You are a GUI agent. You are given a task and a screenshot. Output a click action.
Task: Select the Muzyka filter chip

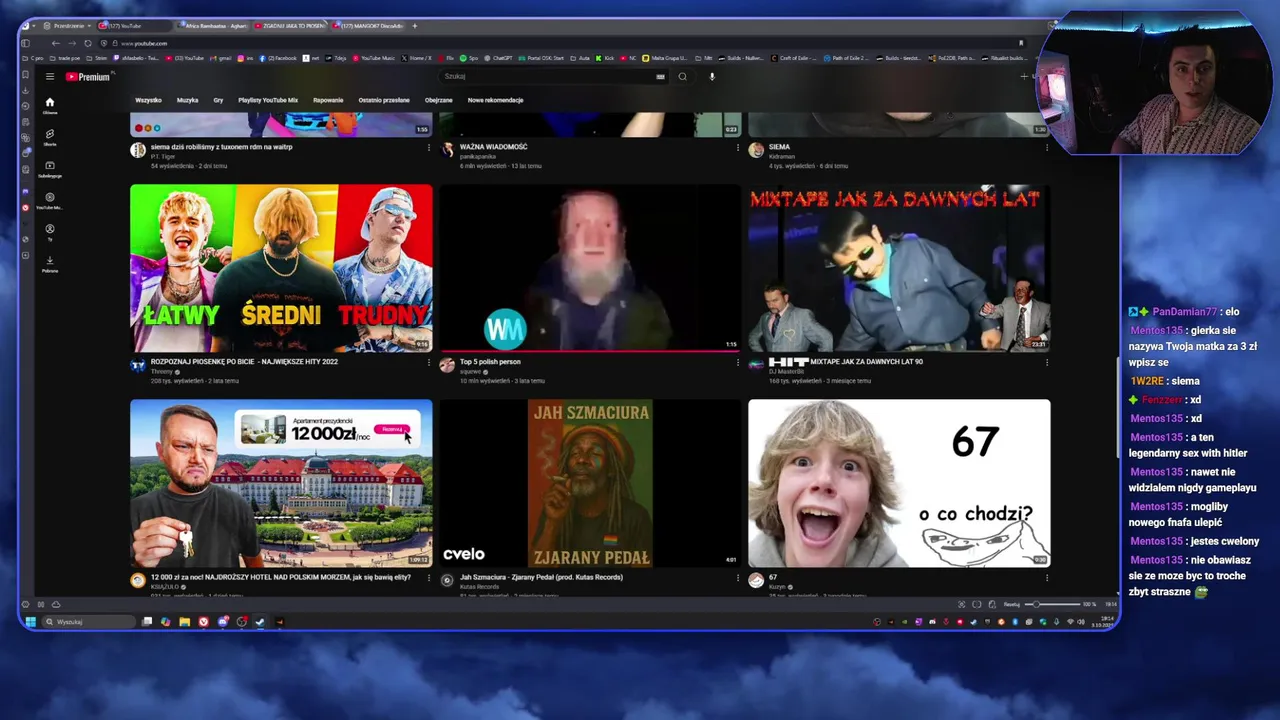[x=187, y=100]
